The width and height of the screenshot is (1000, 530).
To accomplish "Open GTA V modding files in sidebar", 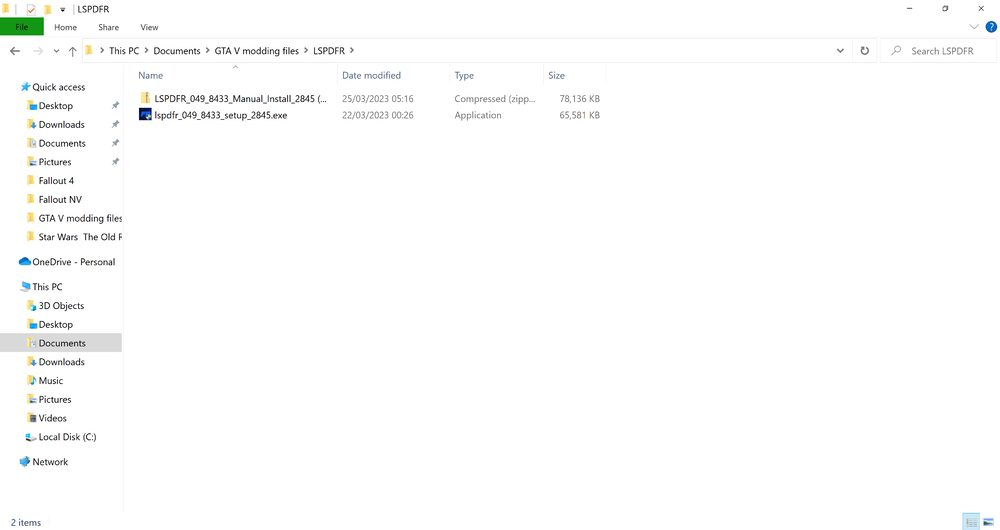I will 80,218.
